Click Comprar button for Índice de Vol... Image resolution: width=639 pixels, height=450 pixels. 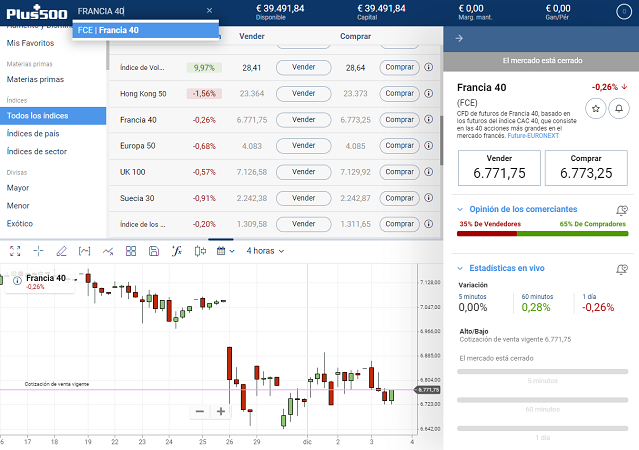399,67
